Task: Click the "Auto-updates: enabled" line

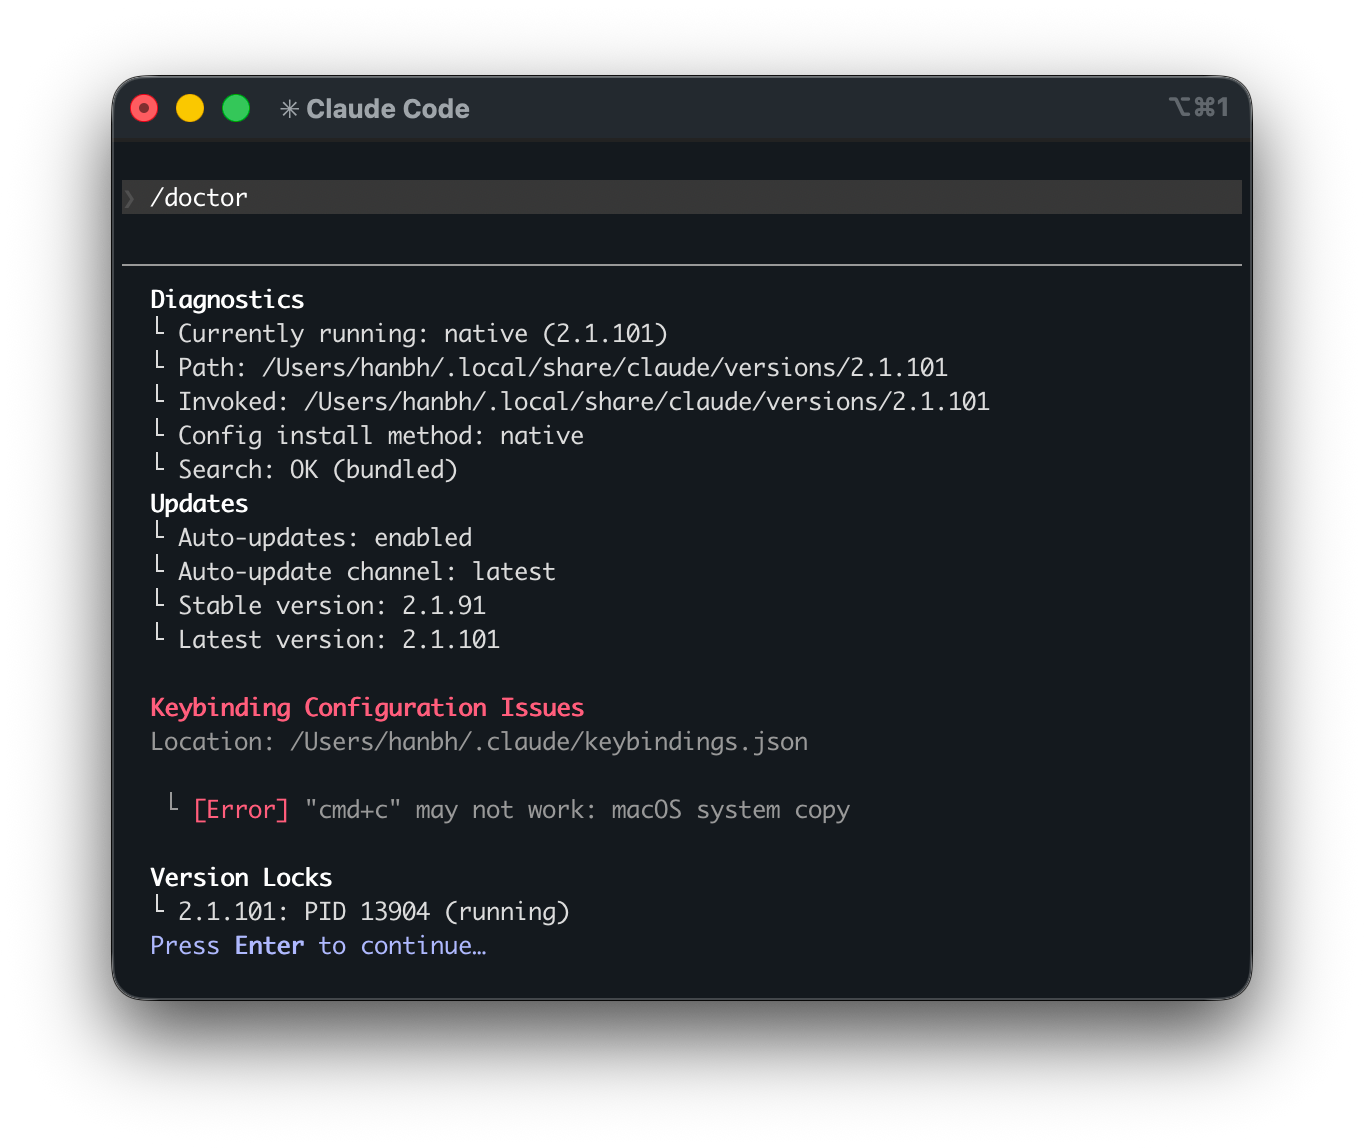Action: pos(324,538)
